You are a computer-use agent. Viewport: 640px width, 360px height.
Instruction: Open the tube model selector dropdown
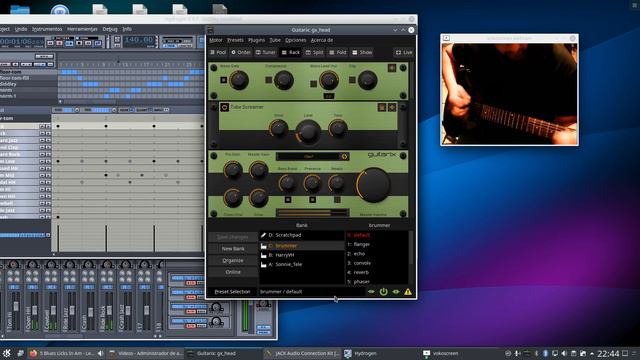pos(312,156)
